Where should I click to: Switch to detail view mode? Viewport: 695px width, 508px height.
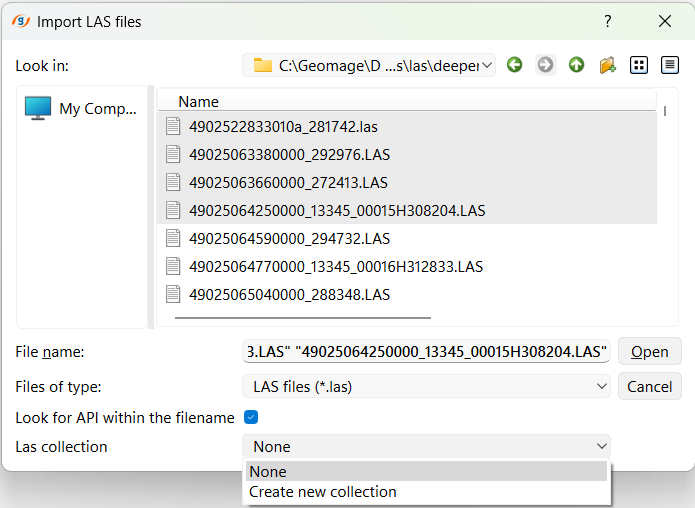tap(670, 65)
